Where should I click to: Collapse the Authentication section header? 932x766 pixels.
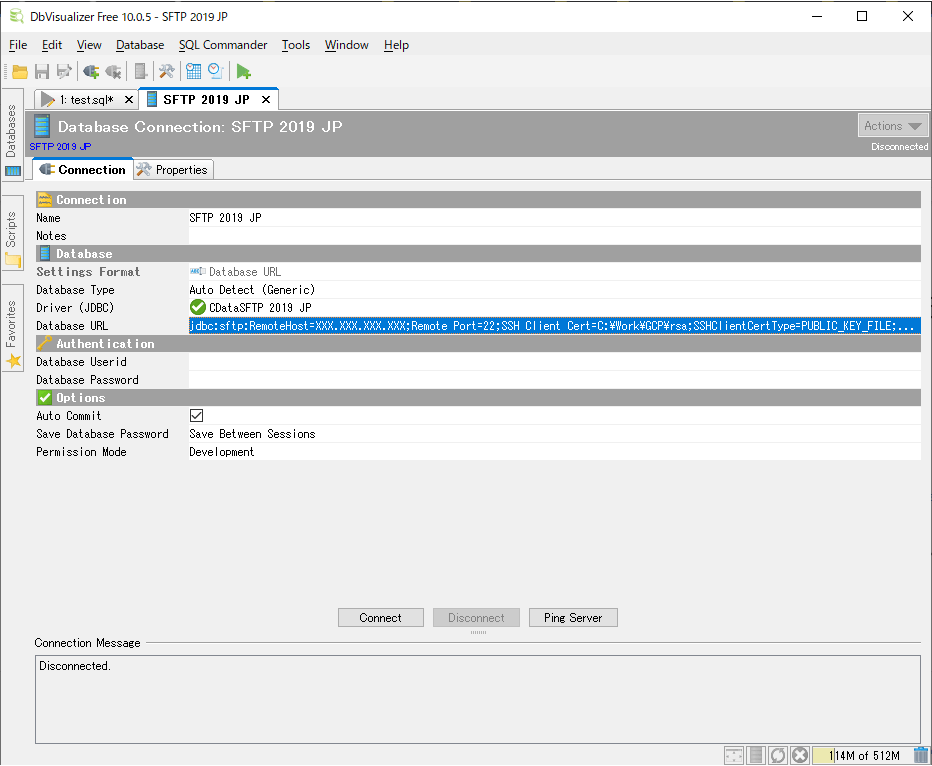[478, 343]
